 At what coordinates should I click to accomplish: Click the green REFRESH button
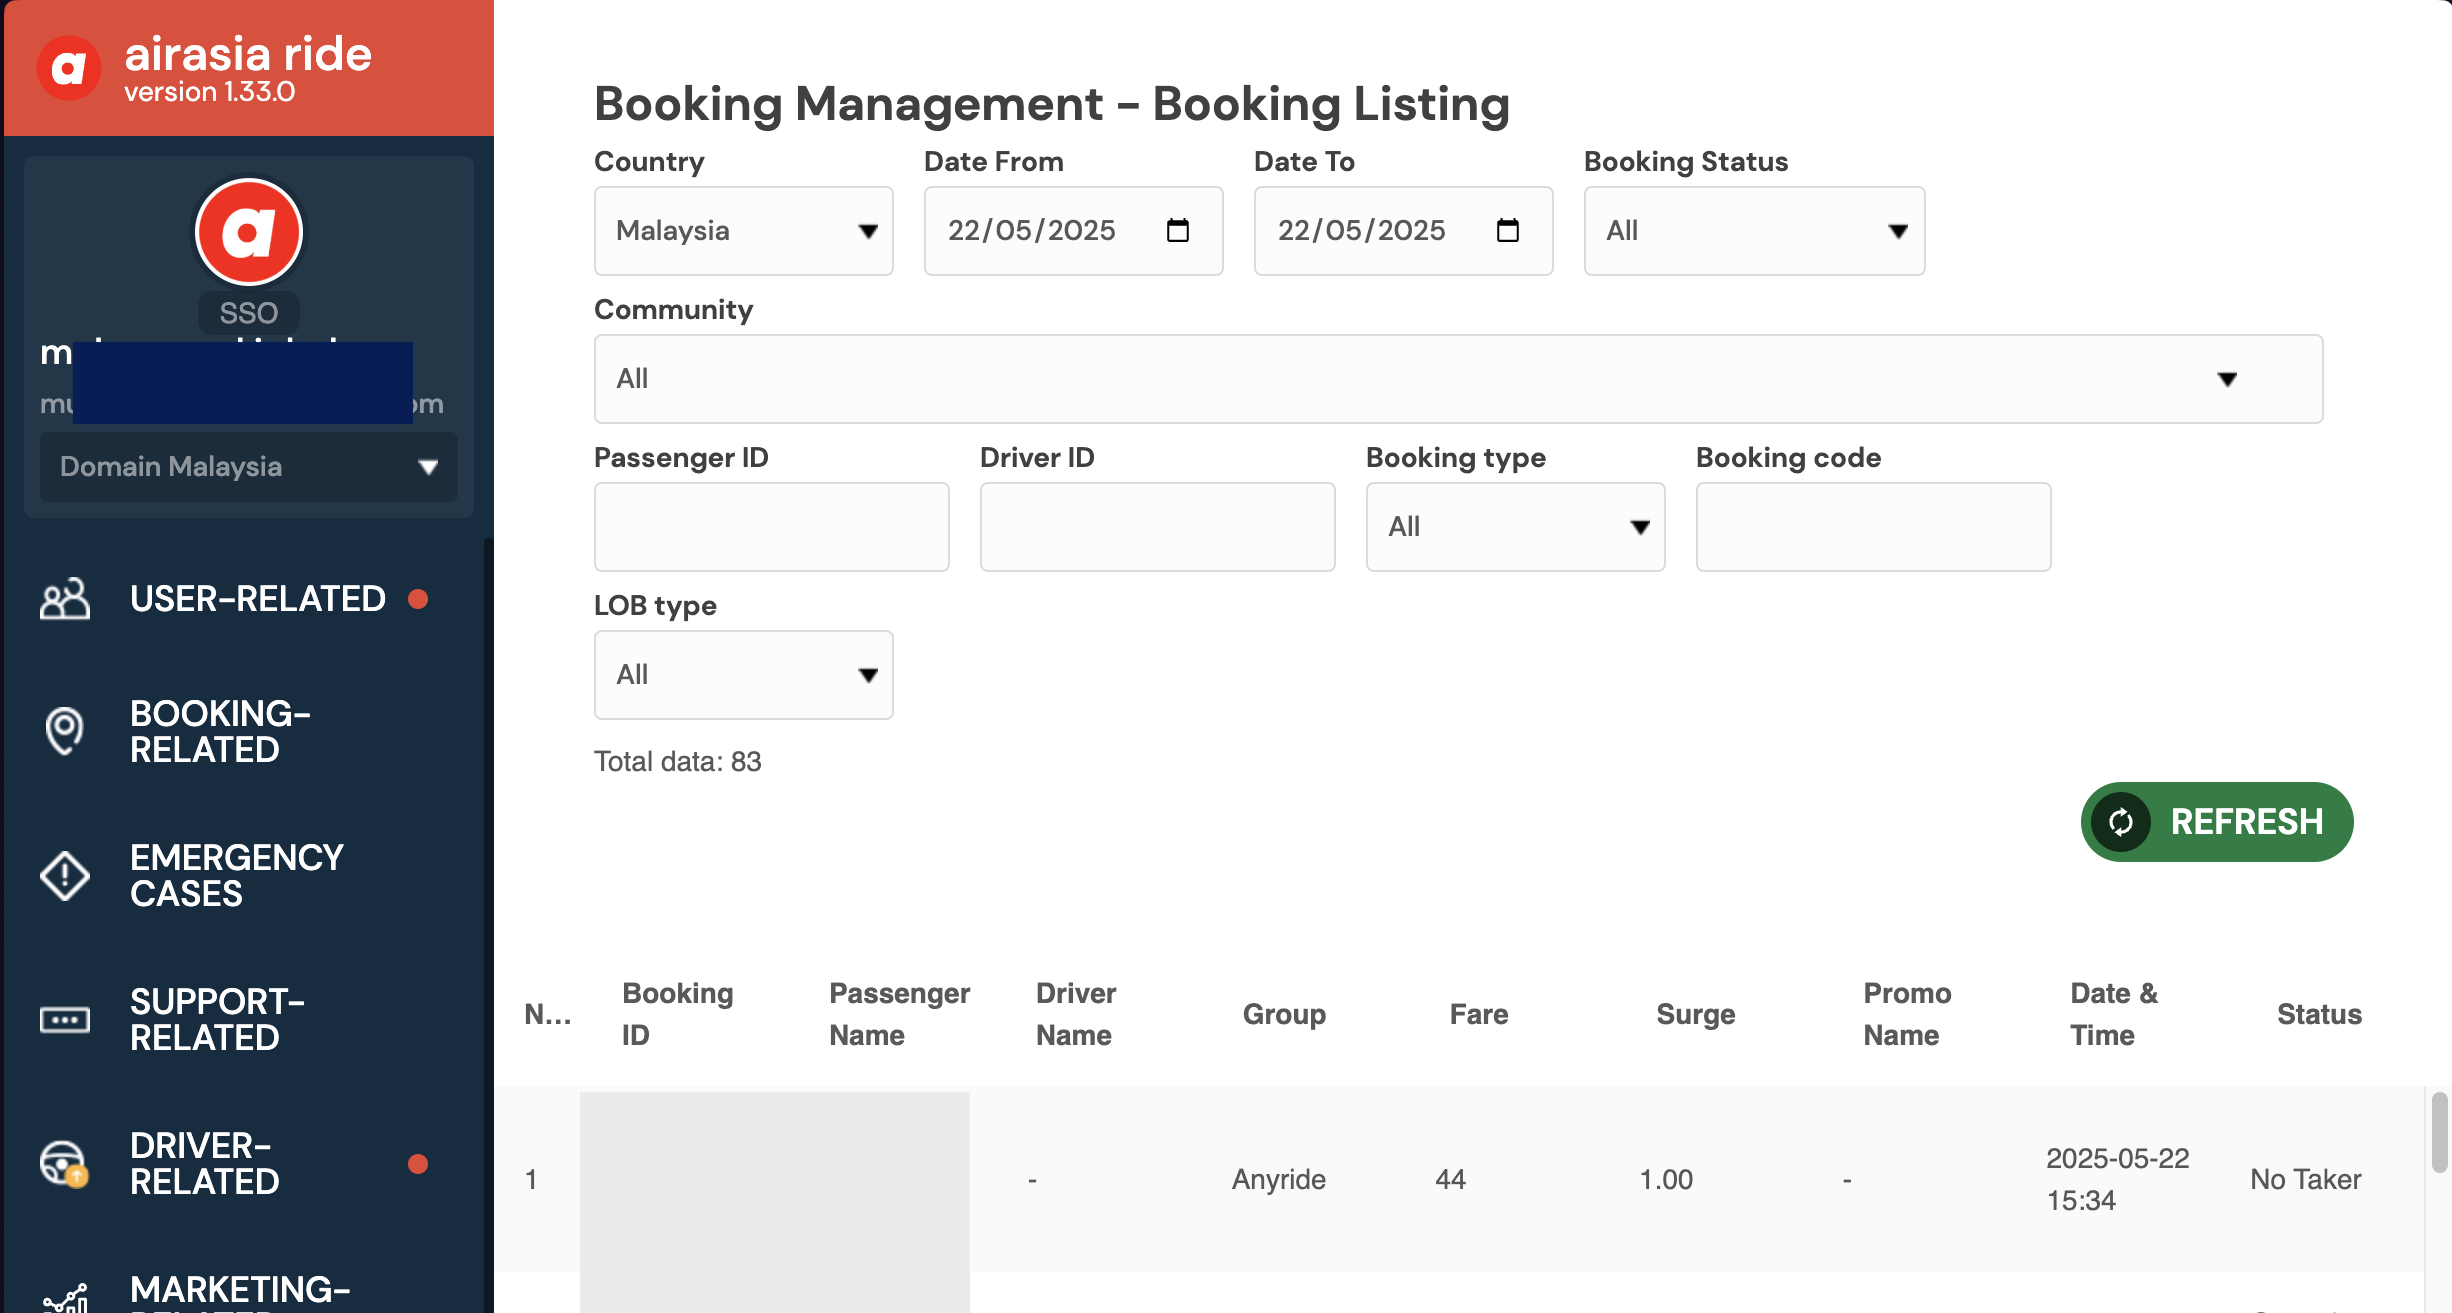point(2217,822)
